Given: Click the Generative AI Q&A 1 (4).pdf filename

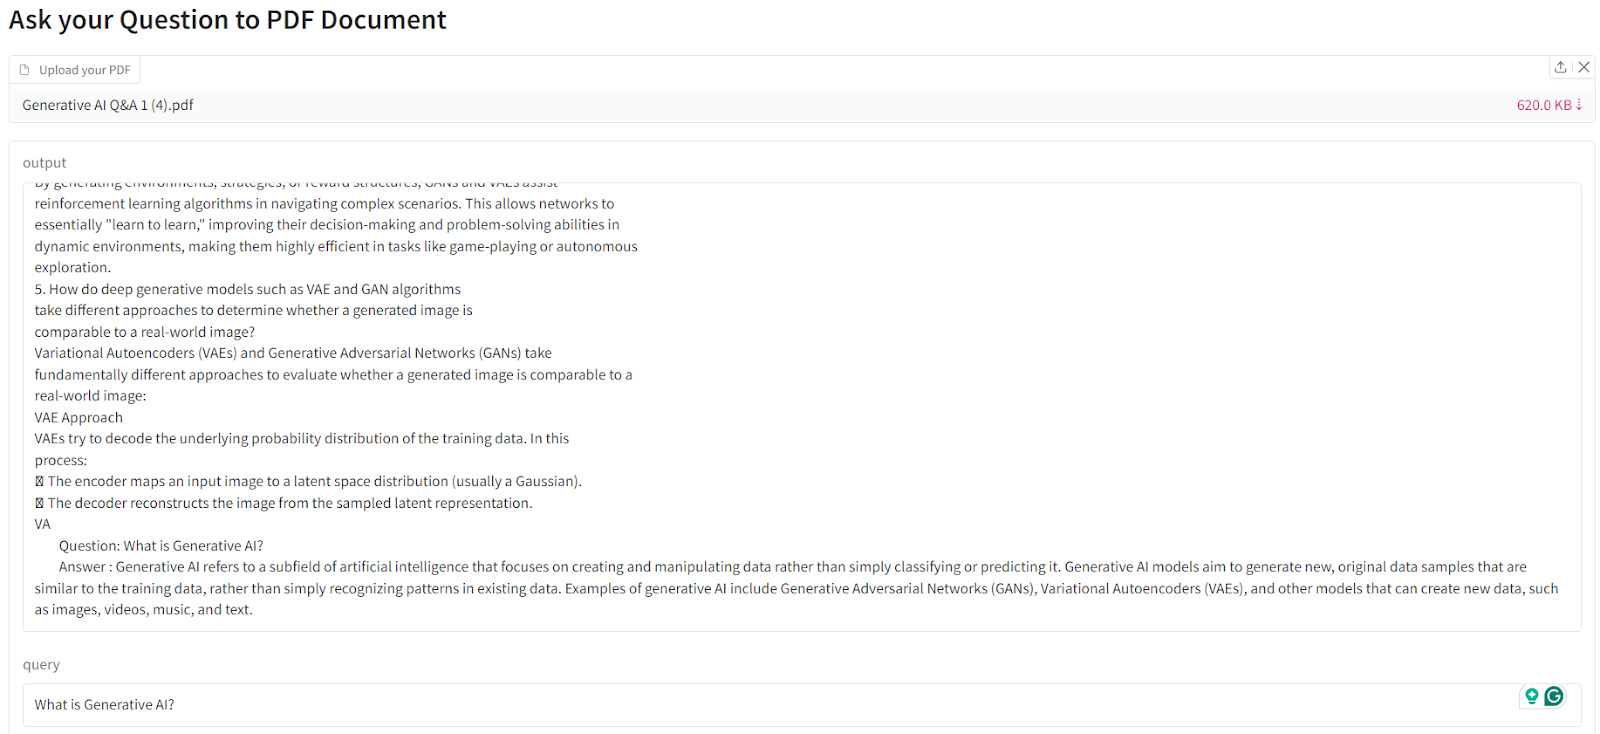Looking at the screenshot, I should 108,105.
